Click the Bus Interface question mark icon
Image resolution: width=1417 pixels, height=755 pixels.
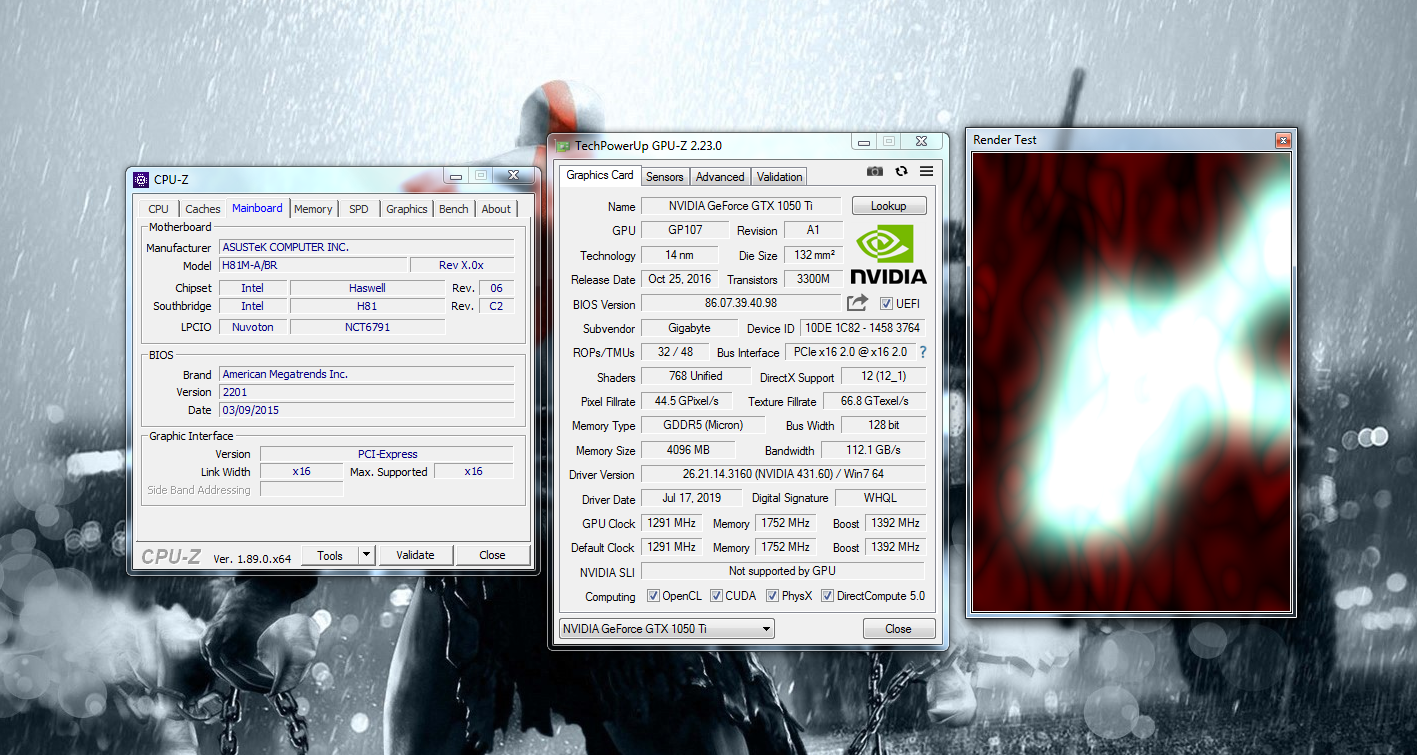(x=922, y=352)
